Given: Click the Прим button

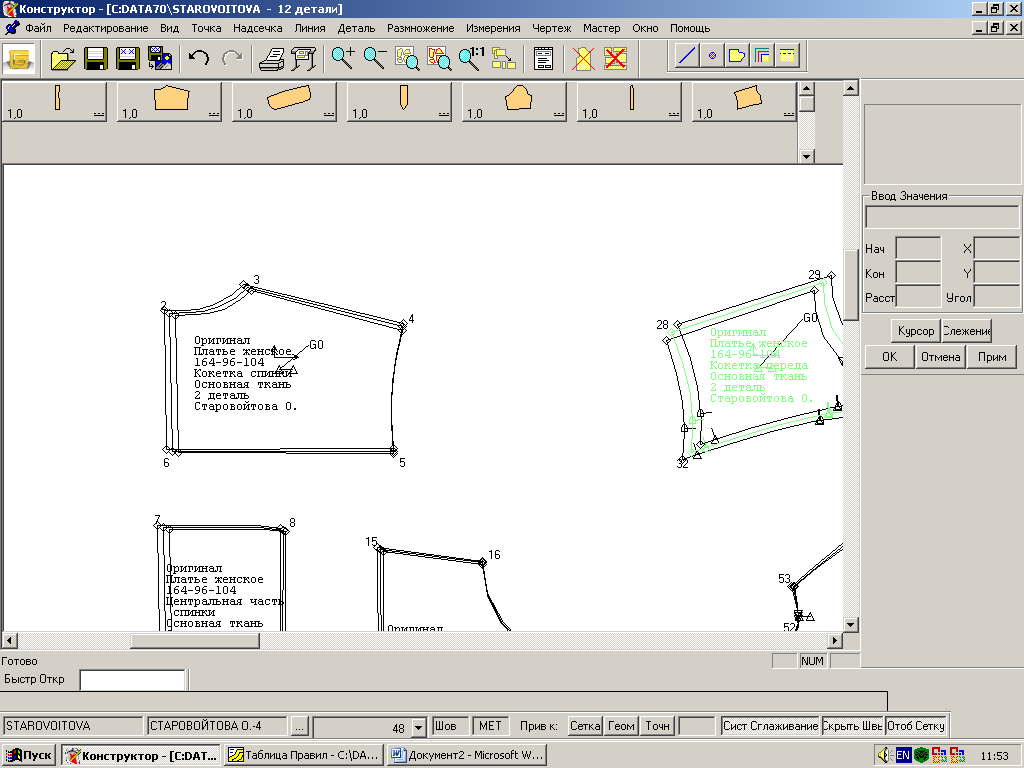Looking at the screenshot, I should (x=992, y=357).
